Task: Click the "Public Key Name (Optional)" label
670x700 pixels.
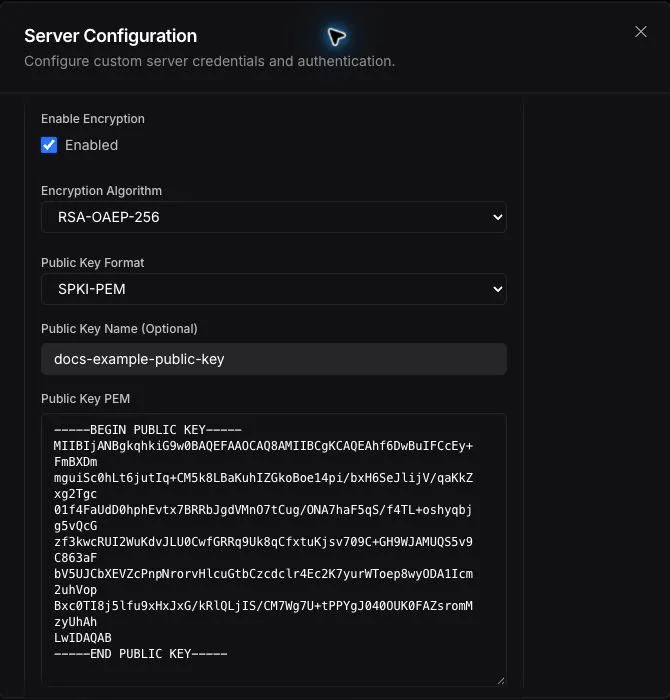Action: pos(119,329)
